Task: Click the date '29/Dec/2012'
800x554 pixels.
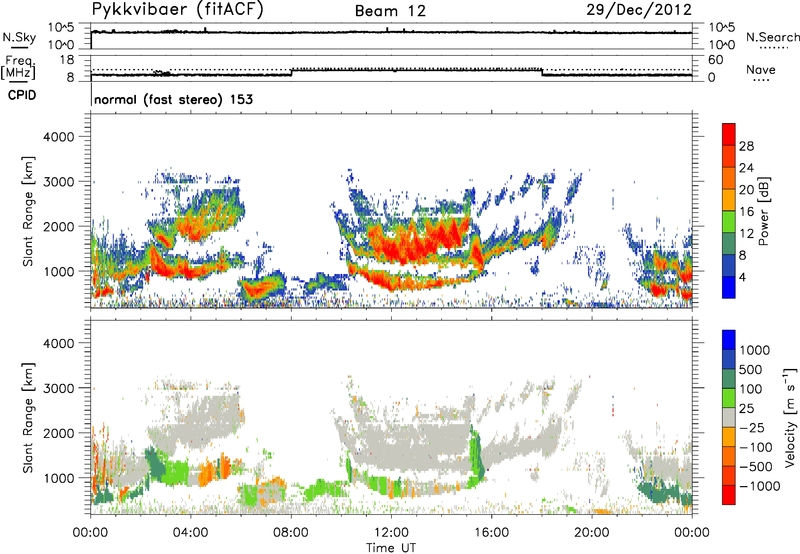Action: coord(639,10)
